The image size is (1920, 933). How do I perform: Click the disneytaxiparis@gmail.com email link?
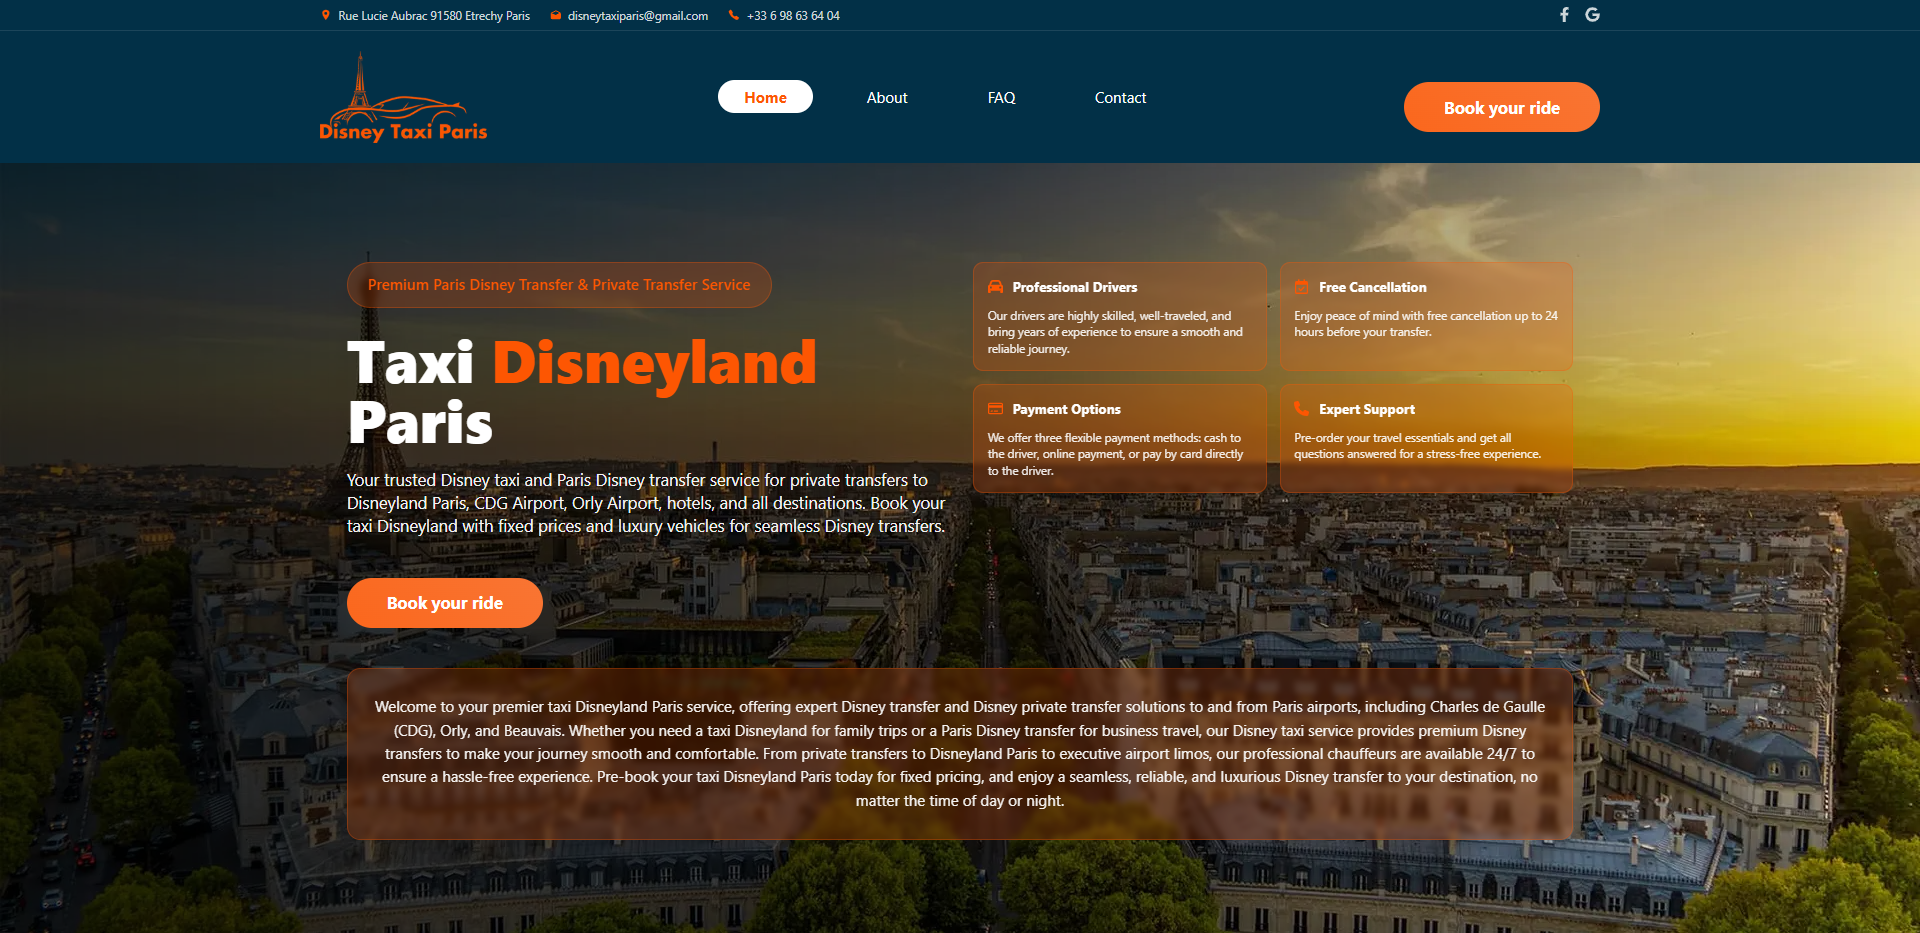pyautogui.click(x=637, y=15)
